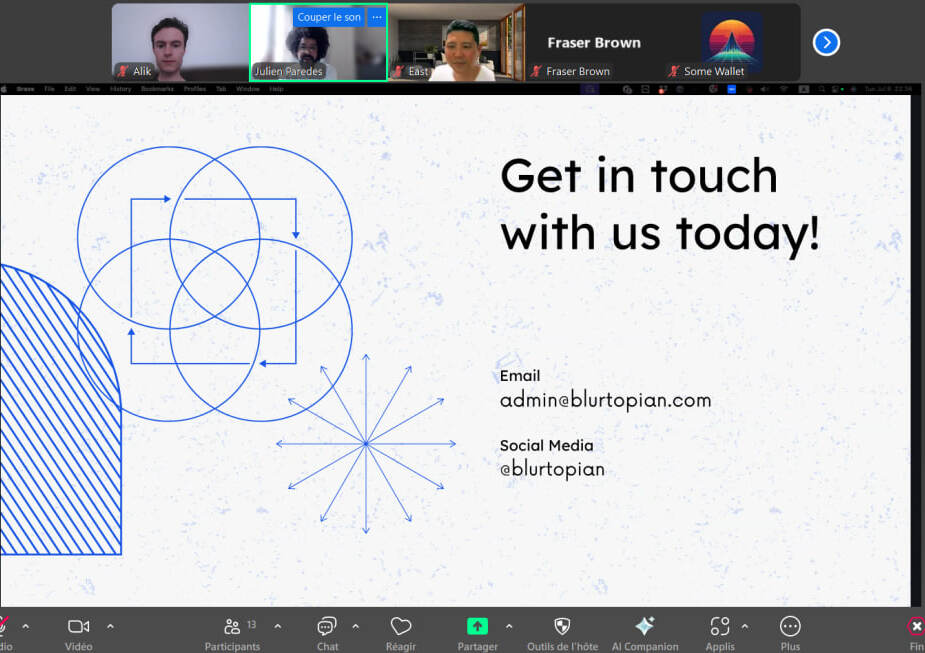The image size is (925, 653).
Task: Open the Bookmarks menu in the shared menu bar
Action: pos(157,89)
